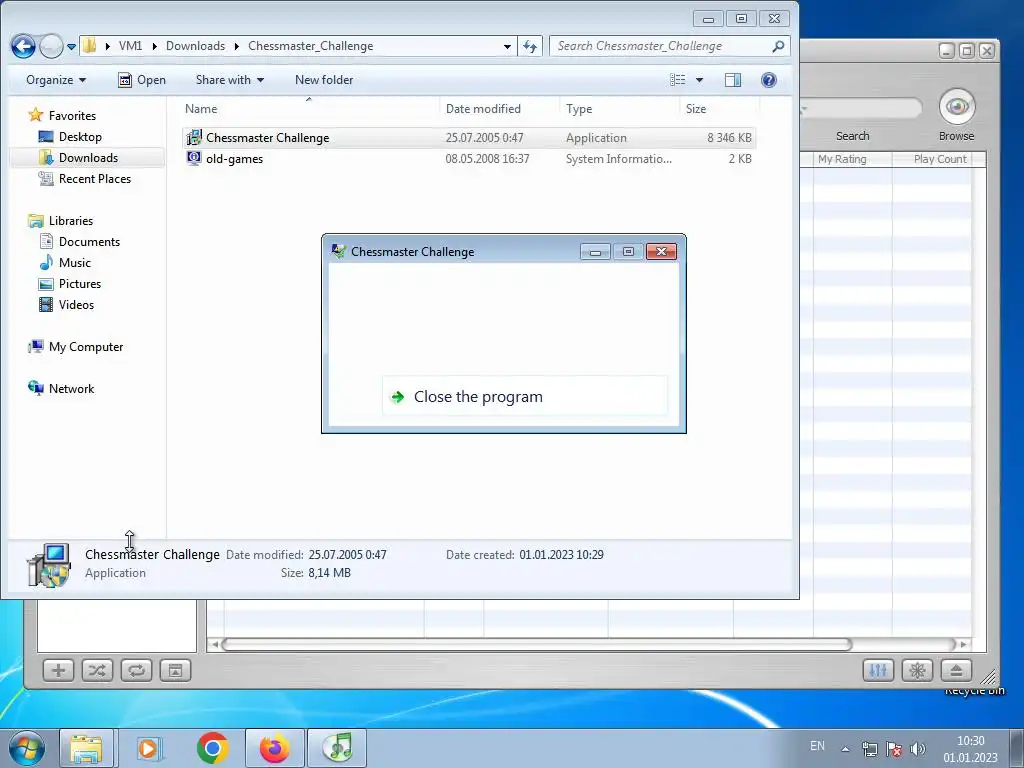
Task: Open the volume tray icon
Action: 918,749
